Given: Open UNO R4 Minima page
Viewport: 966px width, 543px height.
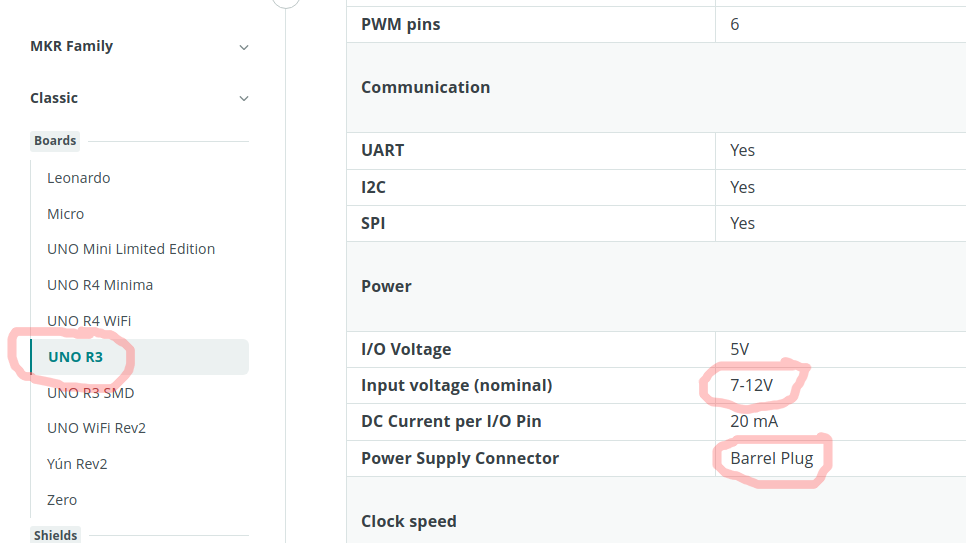Looking at the screenshot, I should [x=100, y=285].
